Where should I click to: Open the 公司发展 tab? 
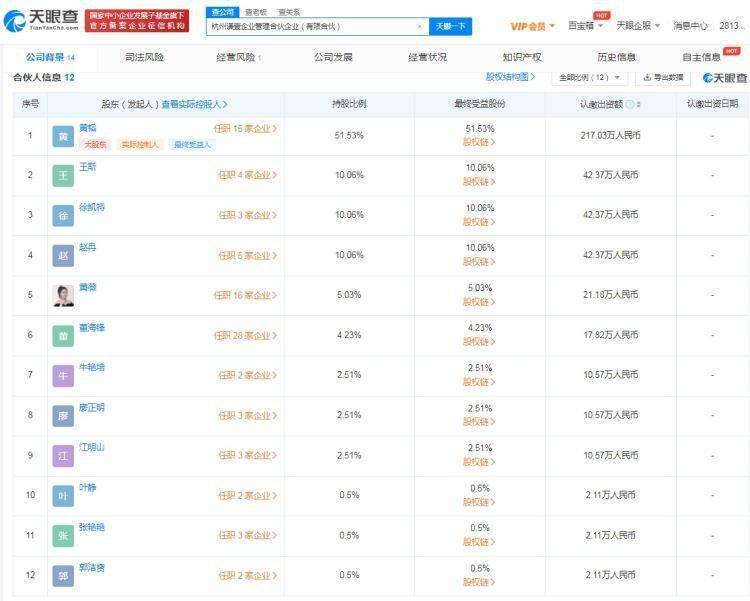click(333, 57)
